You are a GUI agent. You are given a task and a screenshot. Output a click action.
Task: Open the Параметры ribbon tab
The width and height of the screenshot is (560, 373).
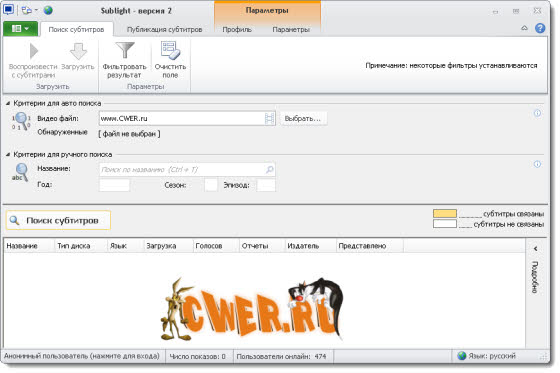[291, 29]
